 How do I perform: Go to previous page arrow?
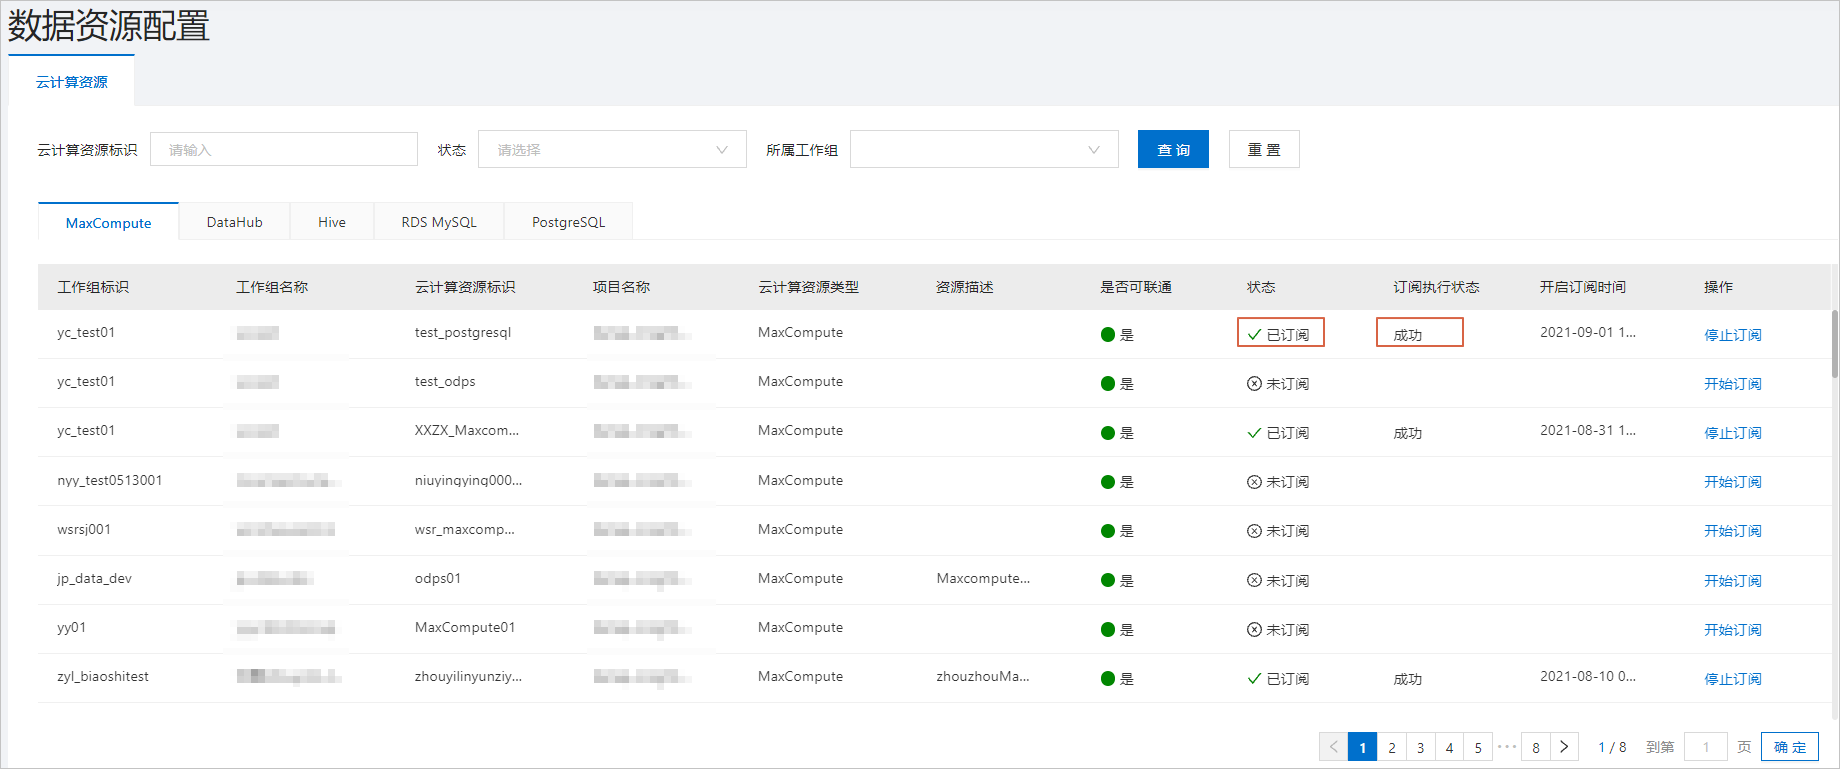(1333, 747)
